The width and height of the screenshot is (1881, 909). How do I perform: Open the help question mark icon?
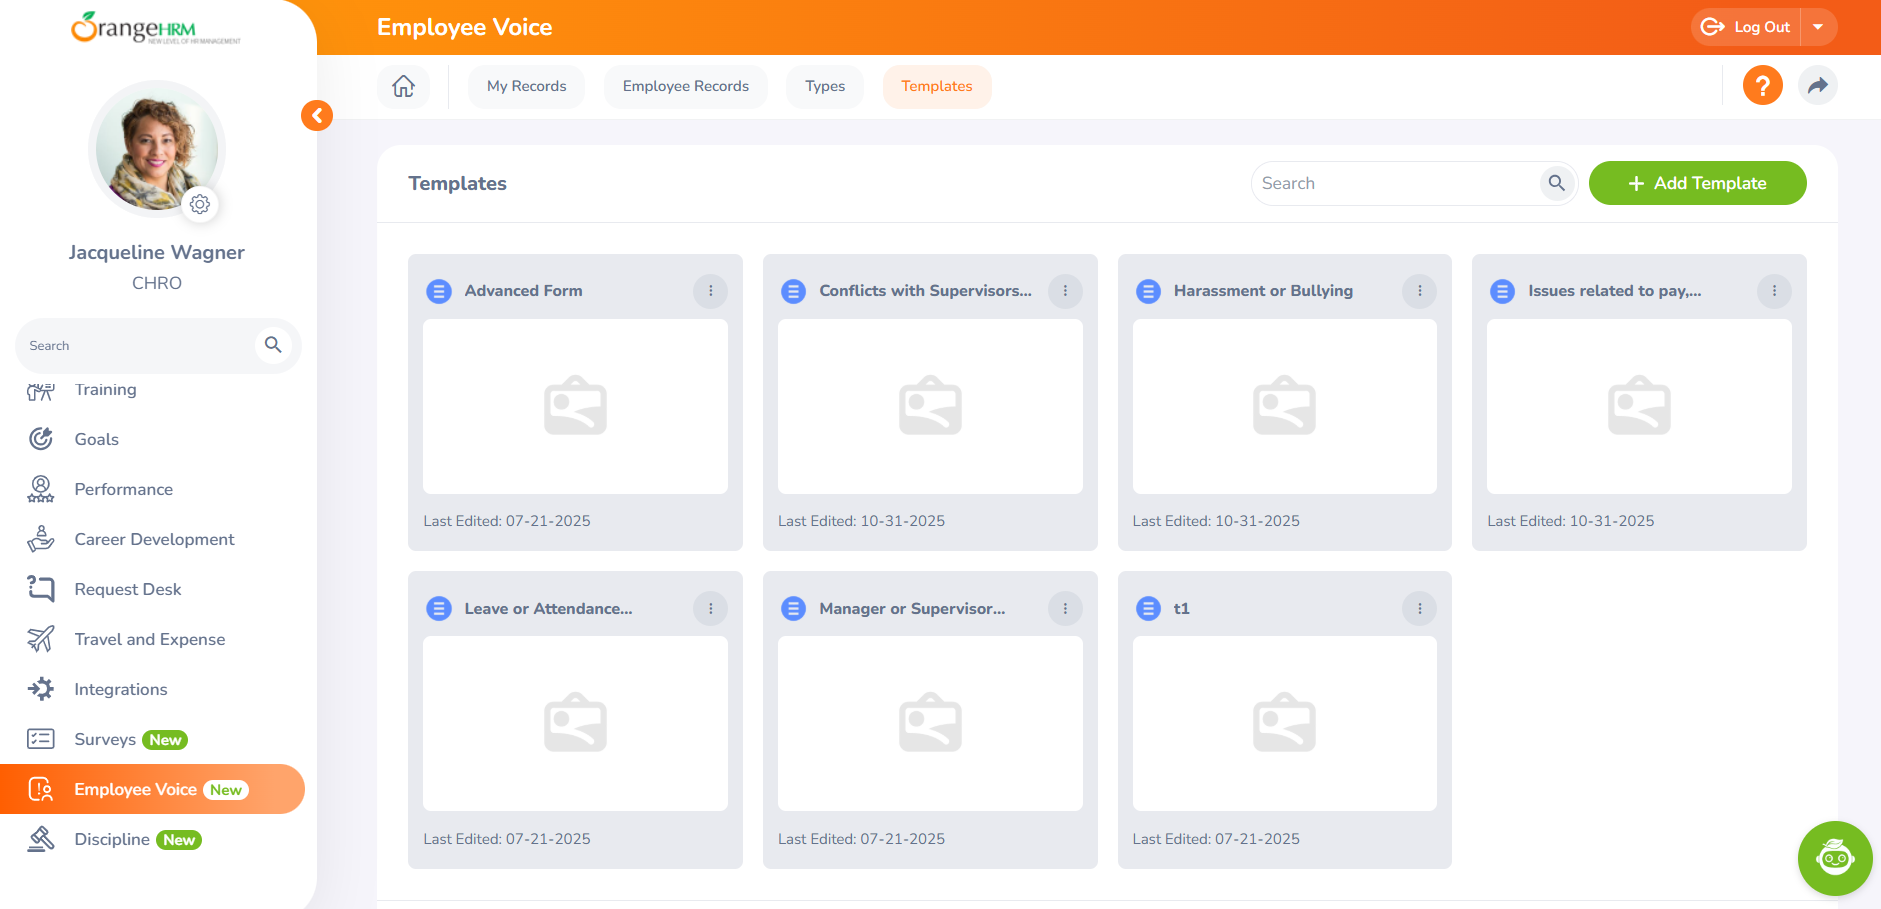(1762, 86)
